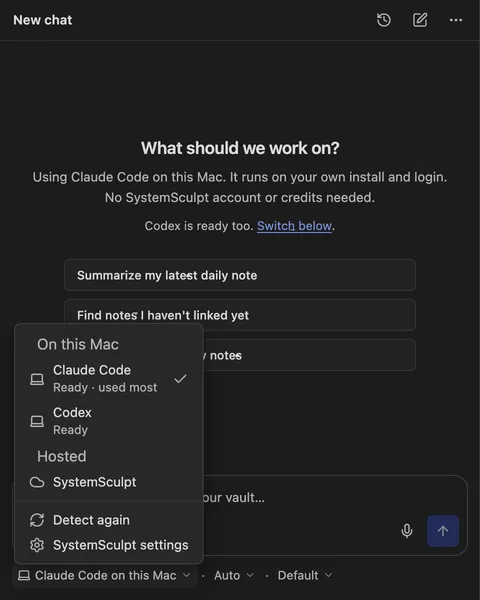Image resolution: width=480 pixels, height=600 pixels.
Task: Click Detect again menu entry
Action: pos(109,520)
